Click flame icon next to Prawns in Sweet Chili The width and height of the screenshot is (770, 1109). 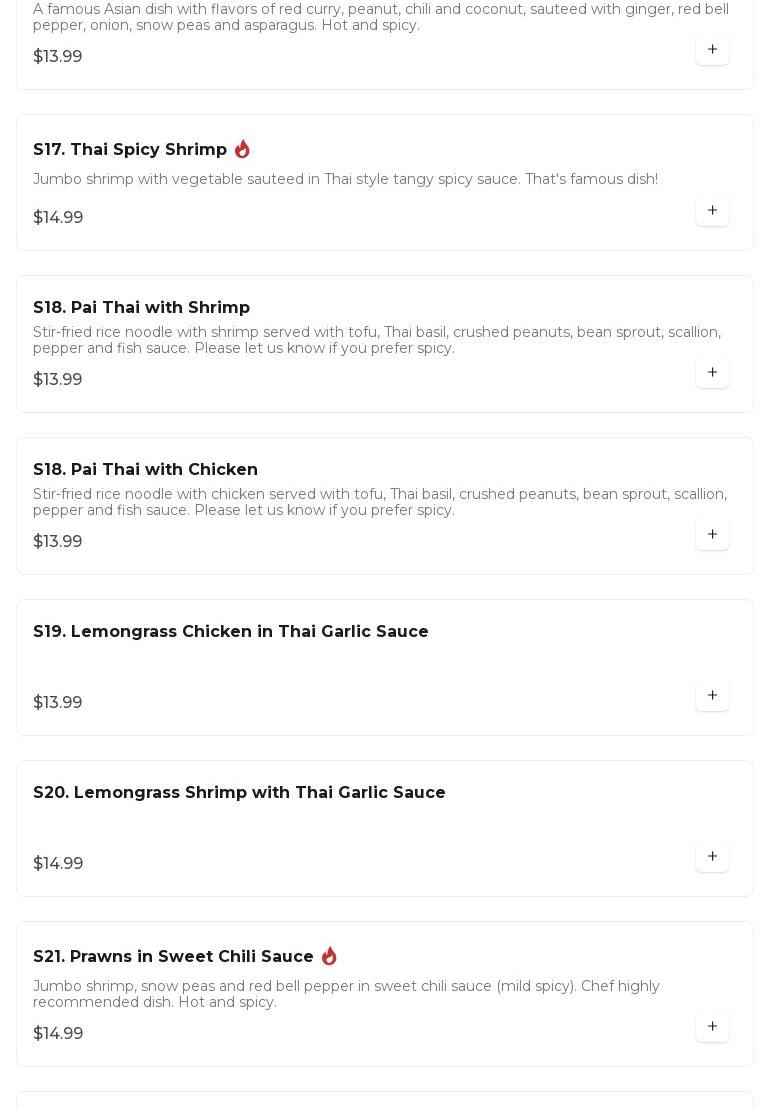329,956
